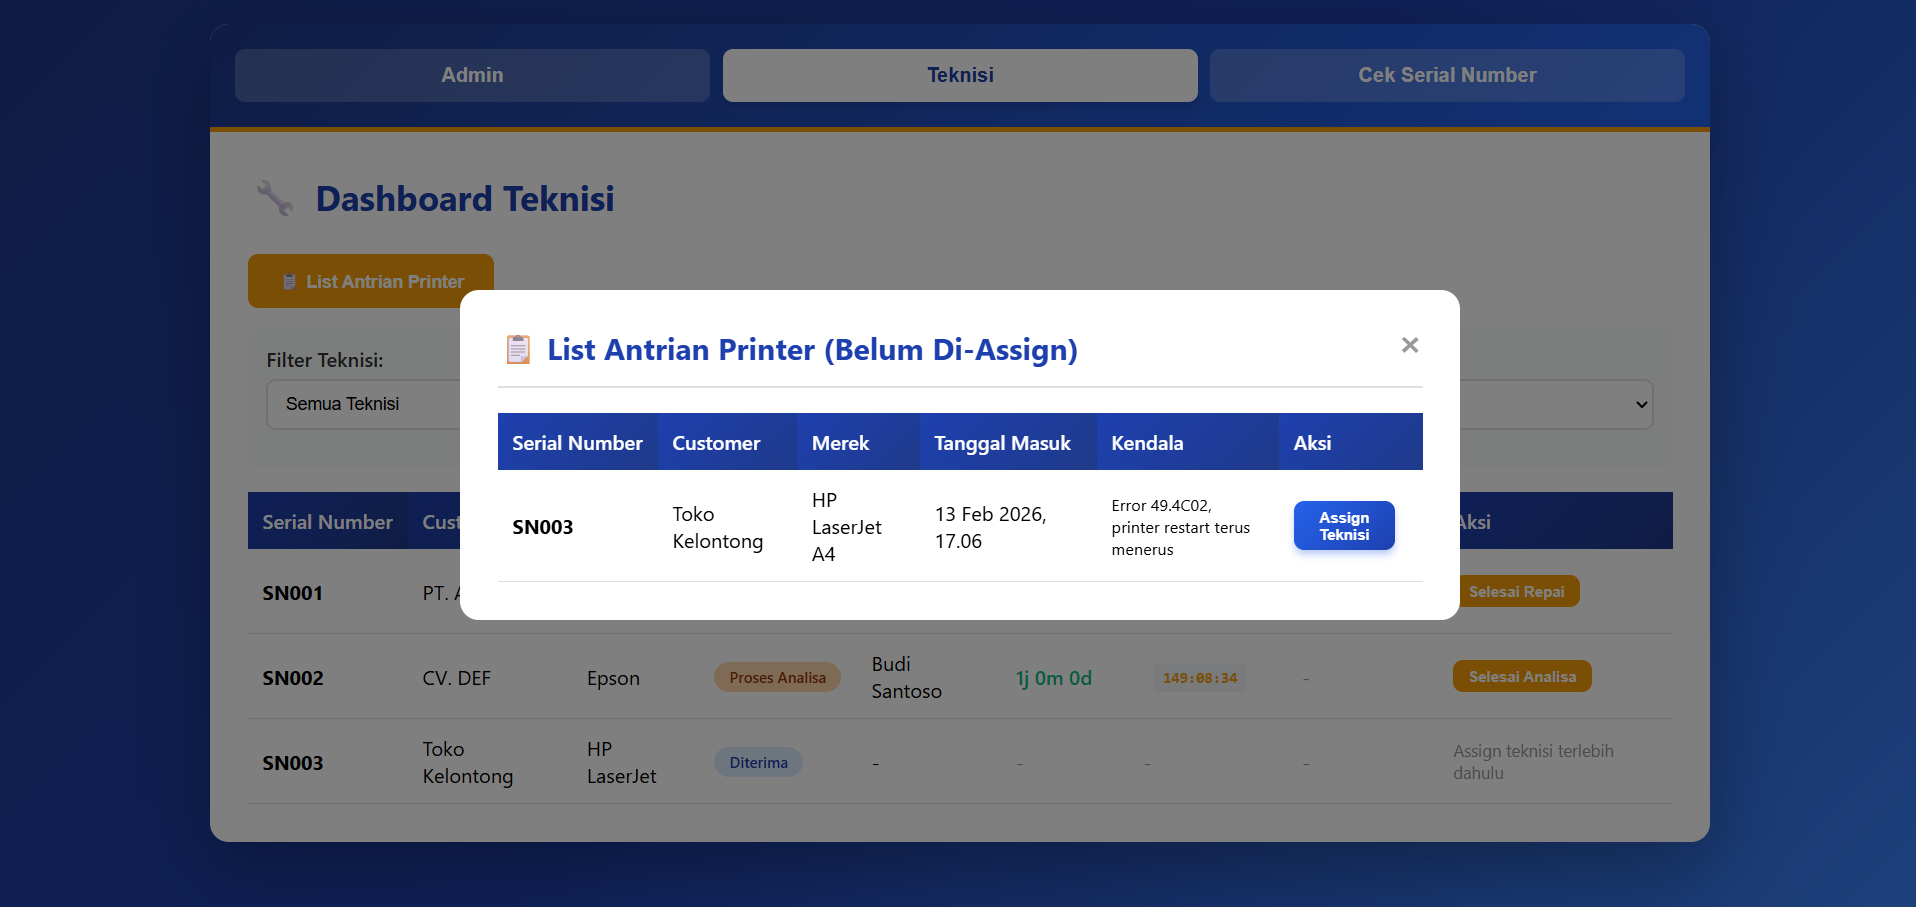Click the Diterima status badge
This screenshot has width=1916, height=907.
(758, 763)
